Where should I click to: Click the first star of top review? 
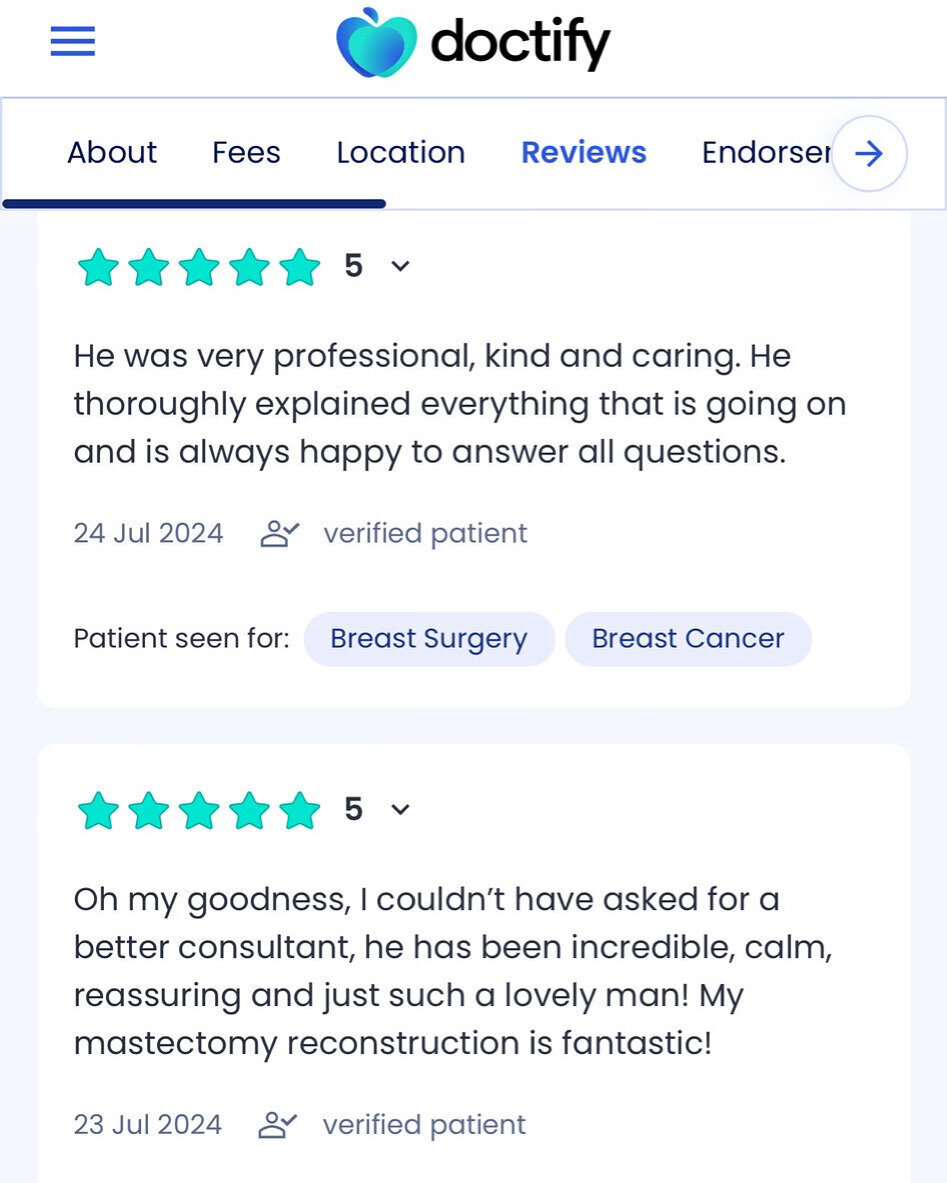coord(98,267)
